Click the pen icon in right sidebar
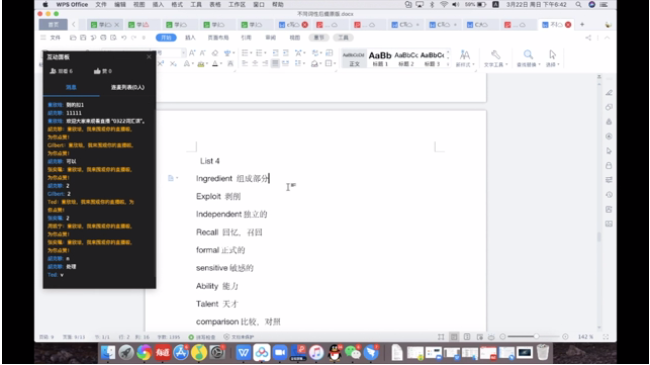 click(609, 93)
